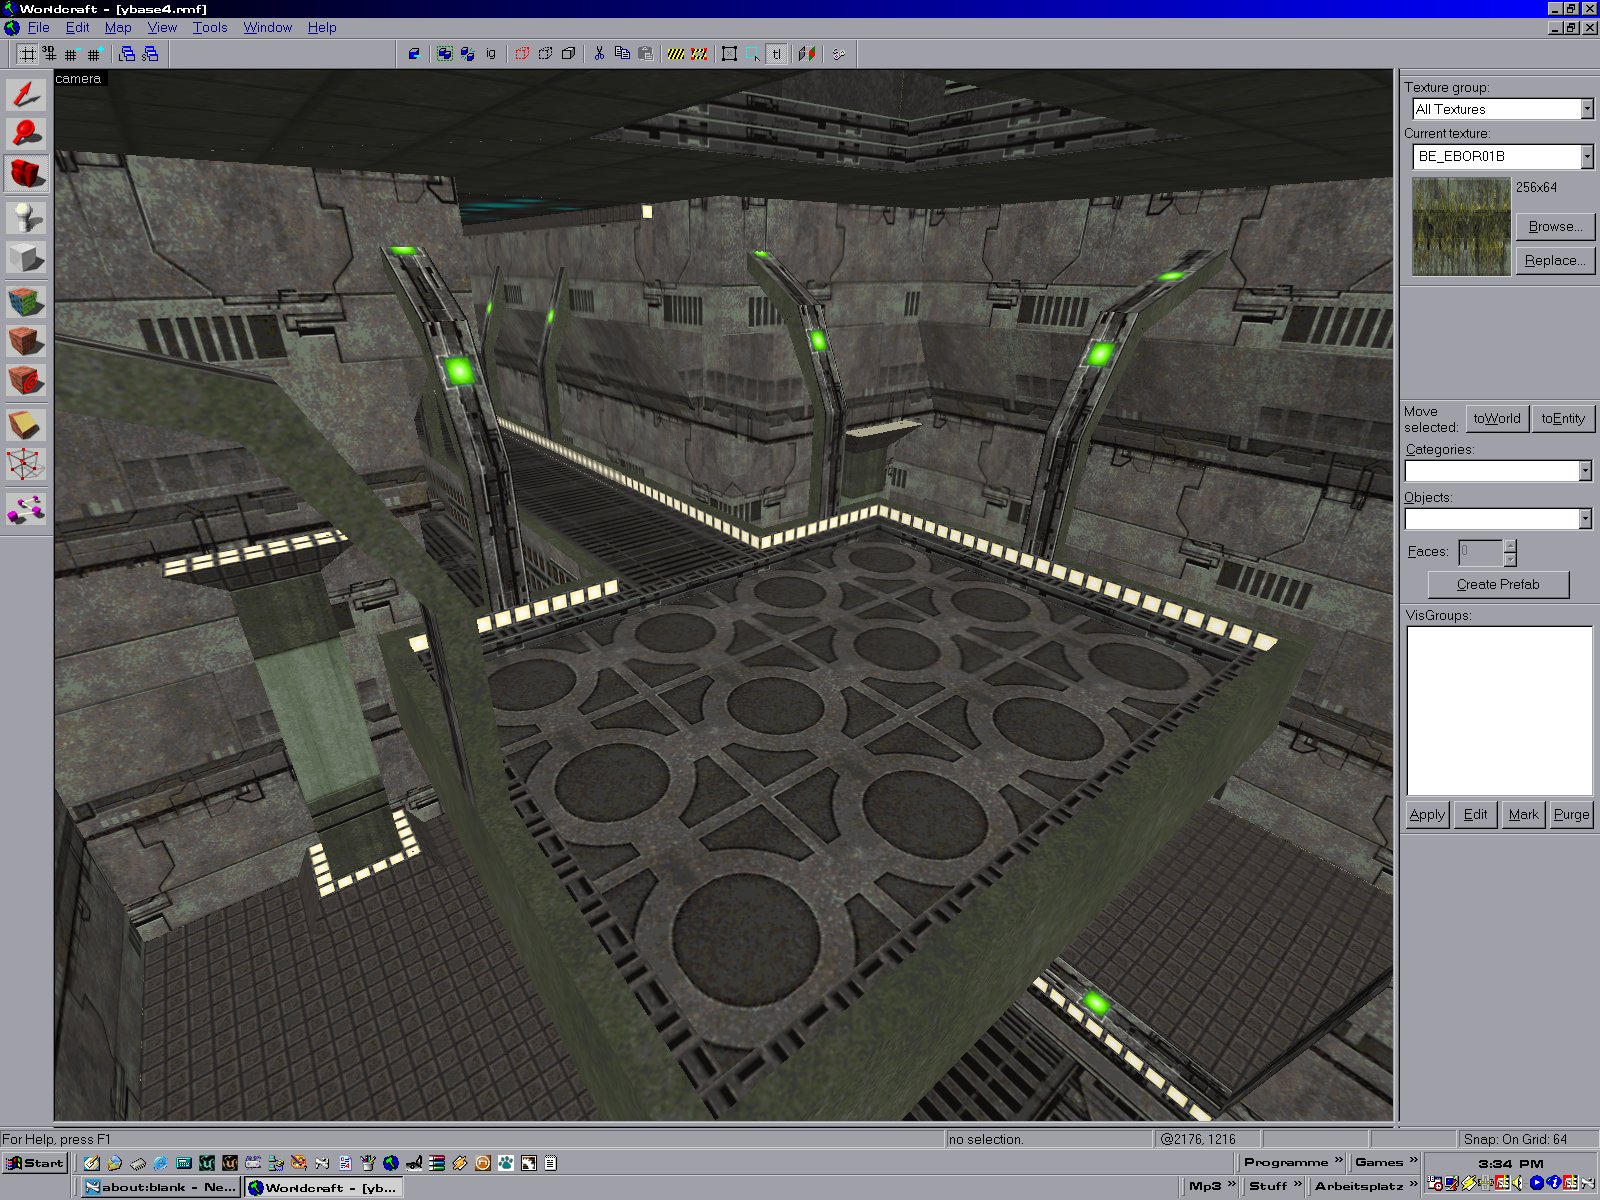Toggle the select-by-handles icon
Screen dimensions: 1600x1200
tap(730, 54)
